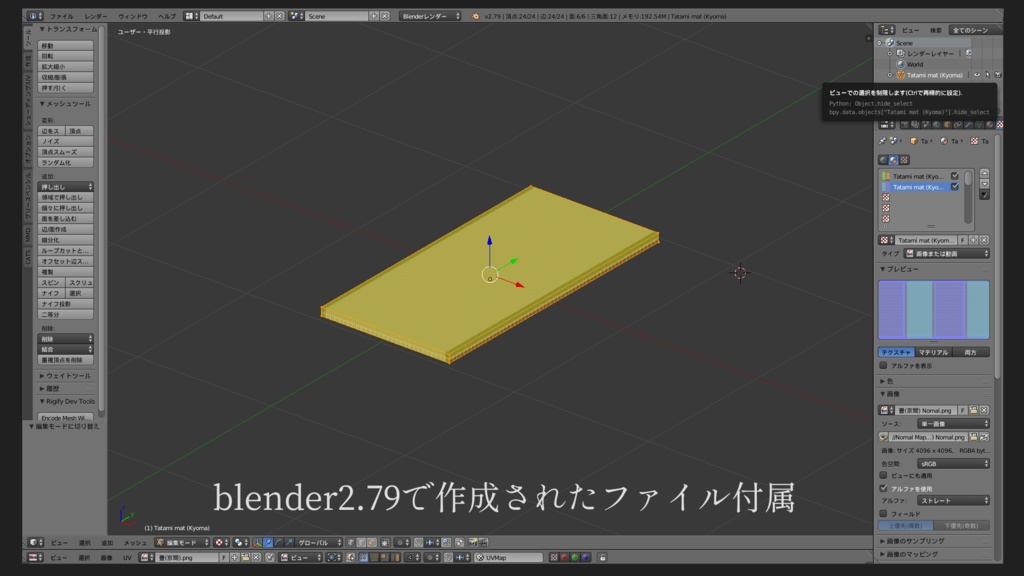Click the 移動 (translate) button
Image resolution: width=1024 pixels, height=576 pixels.
[x=65, y=46]
